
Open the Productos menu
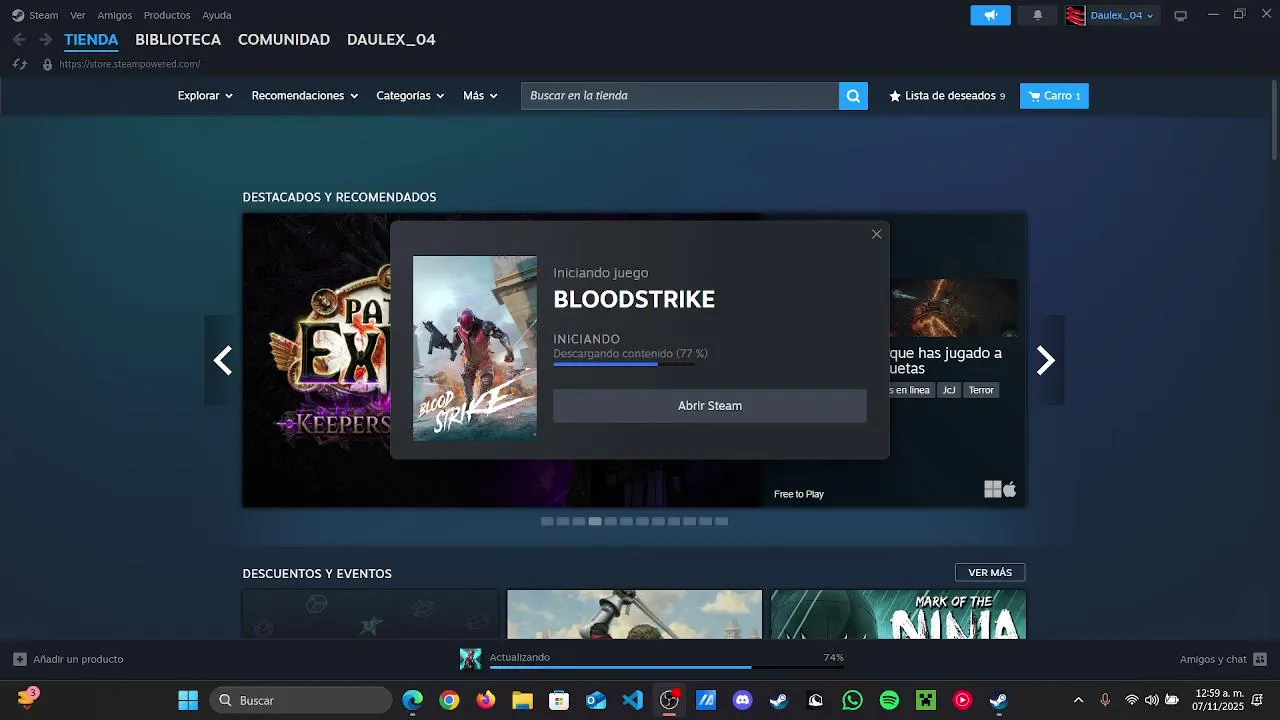(x=167, y=15)
